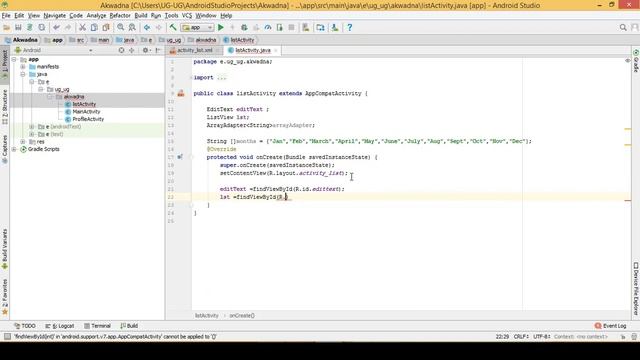640x360 pixels.
Task: Click the Profile app gauge icon
Action: (268, 28)
